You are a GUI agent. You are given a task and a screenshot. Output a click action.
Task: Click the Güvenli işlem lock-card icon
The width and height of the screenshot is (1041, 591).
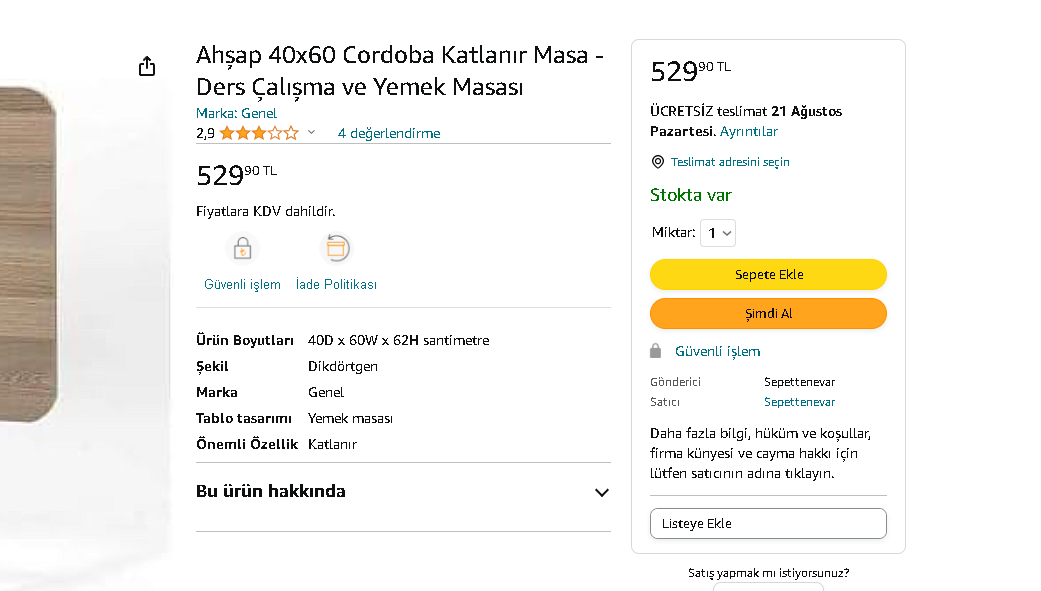[242, 248]
